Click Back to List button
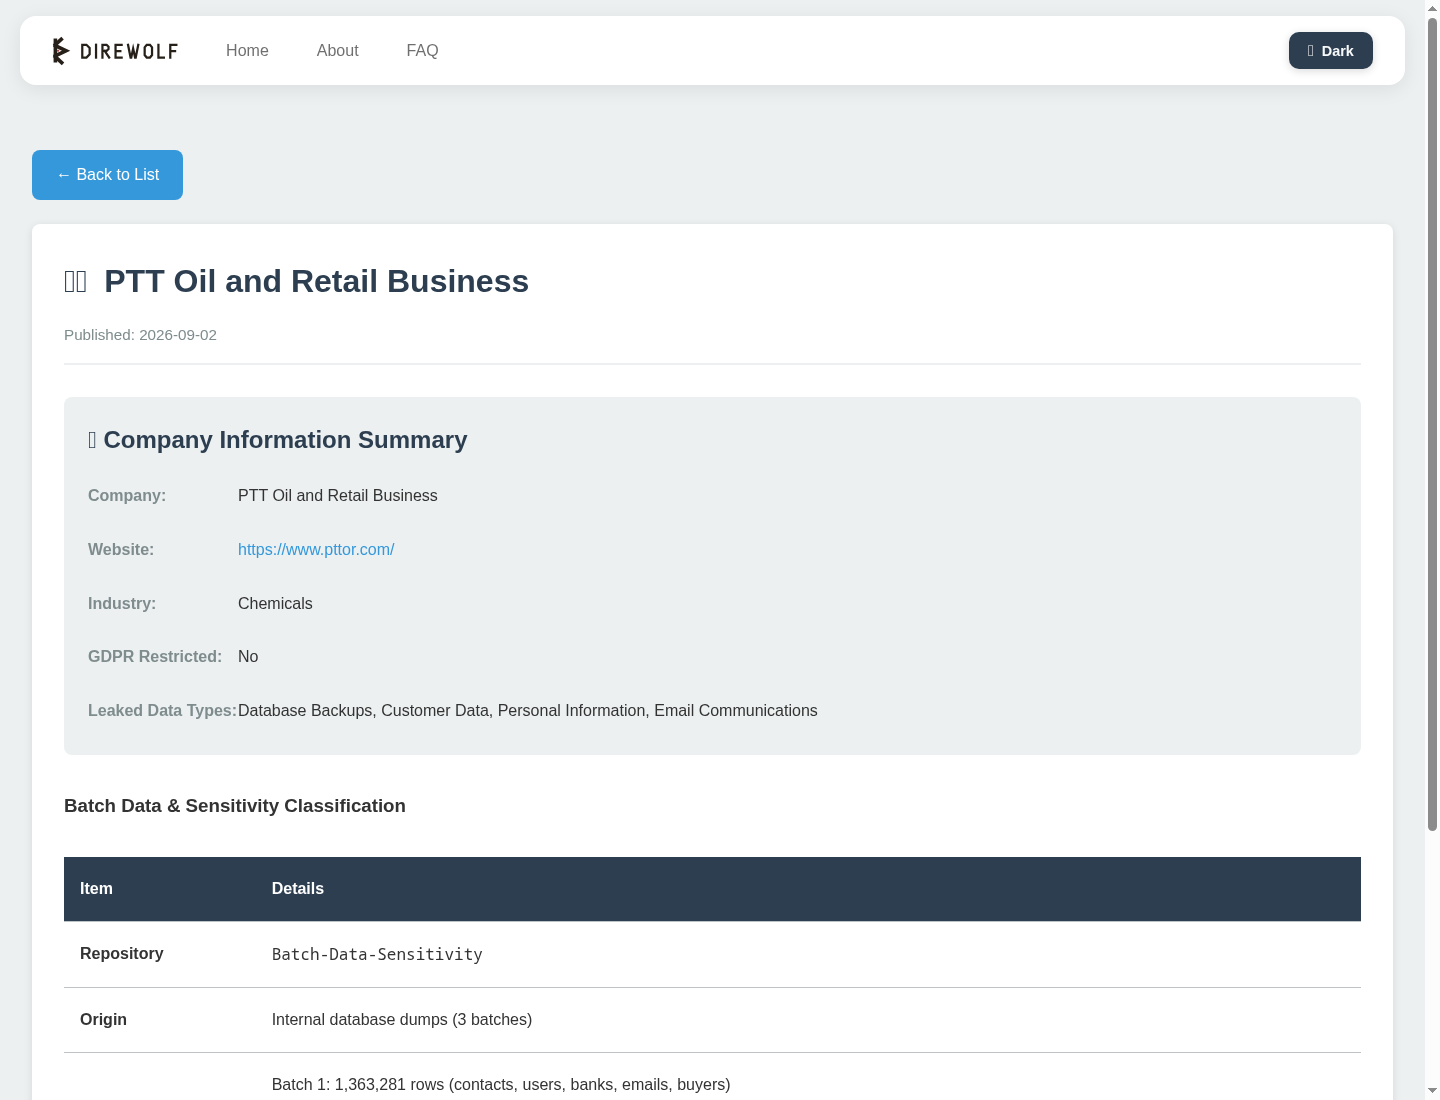This screenshot has width=1440, height=1100. pos(107,175)
